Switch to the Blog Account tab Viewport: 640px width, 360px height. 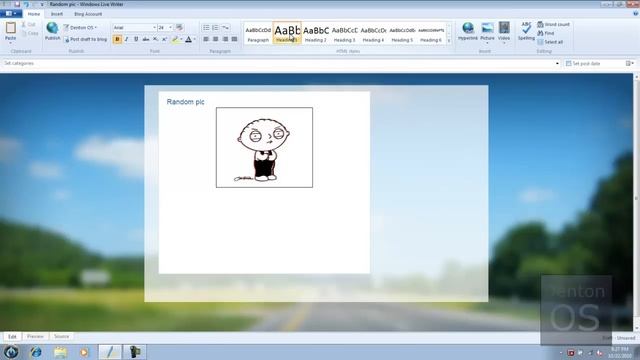pyautogui.click(x=88, y=14)
